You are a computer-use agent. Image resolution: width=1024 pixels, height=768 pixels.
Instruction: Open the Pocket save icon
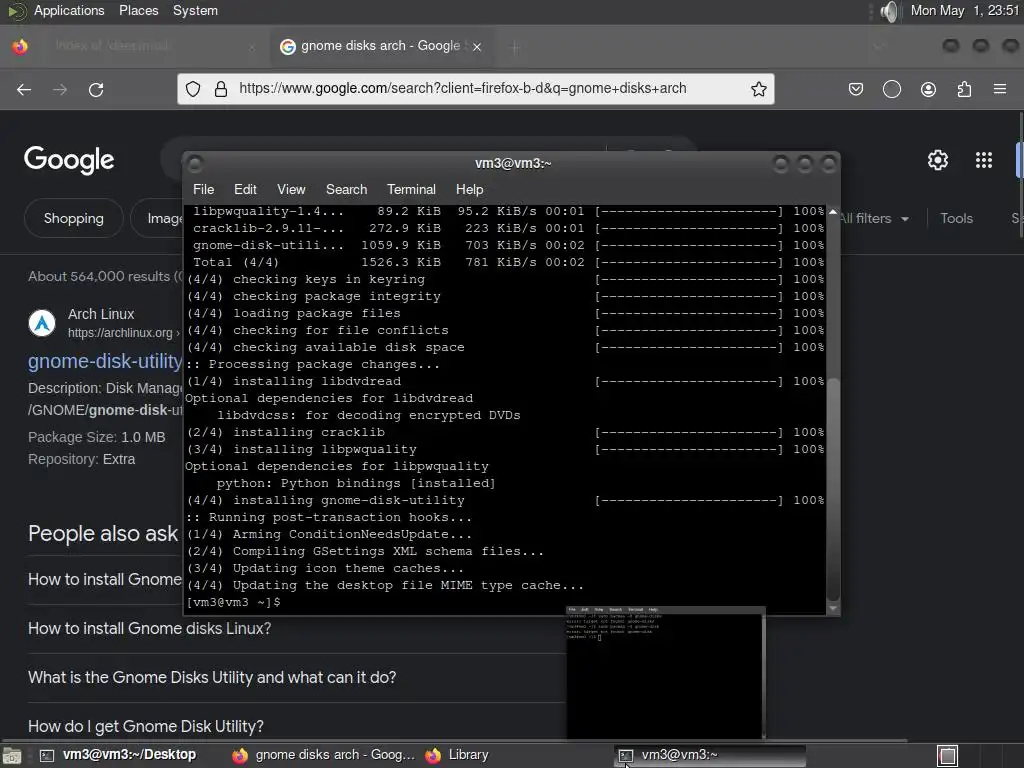coord(856,89)
